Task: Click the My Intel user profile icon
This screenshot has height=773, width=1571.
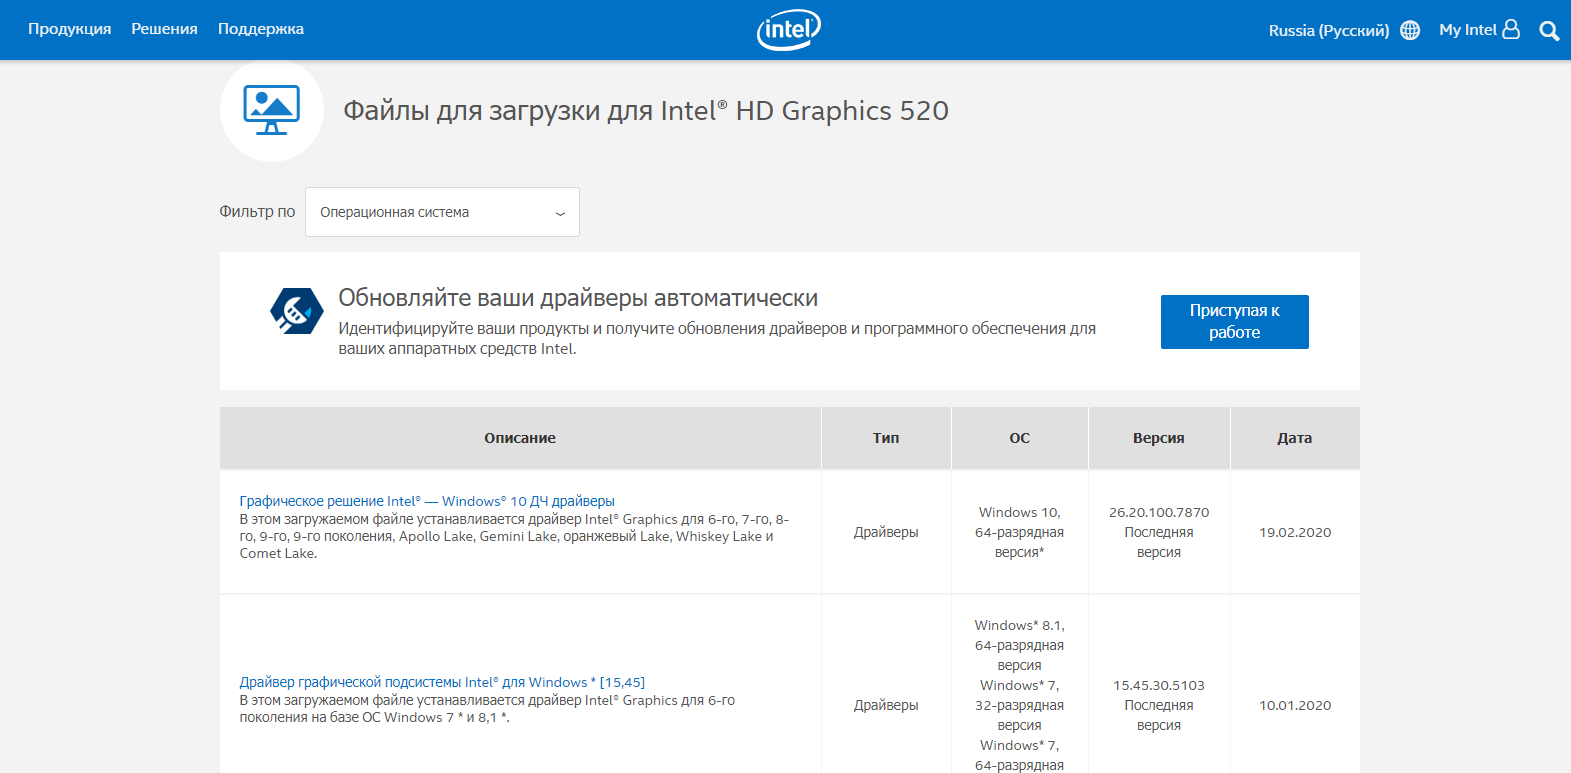Action: pos(1511,30)
